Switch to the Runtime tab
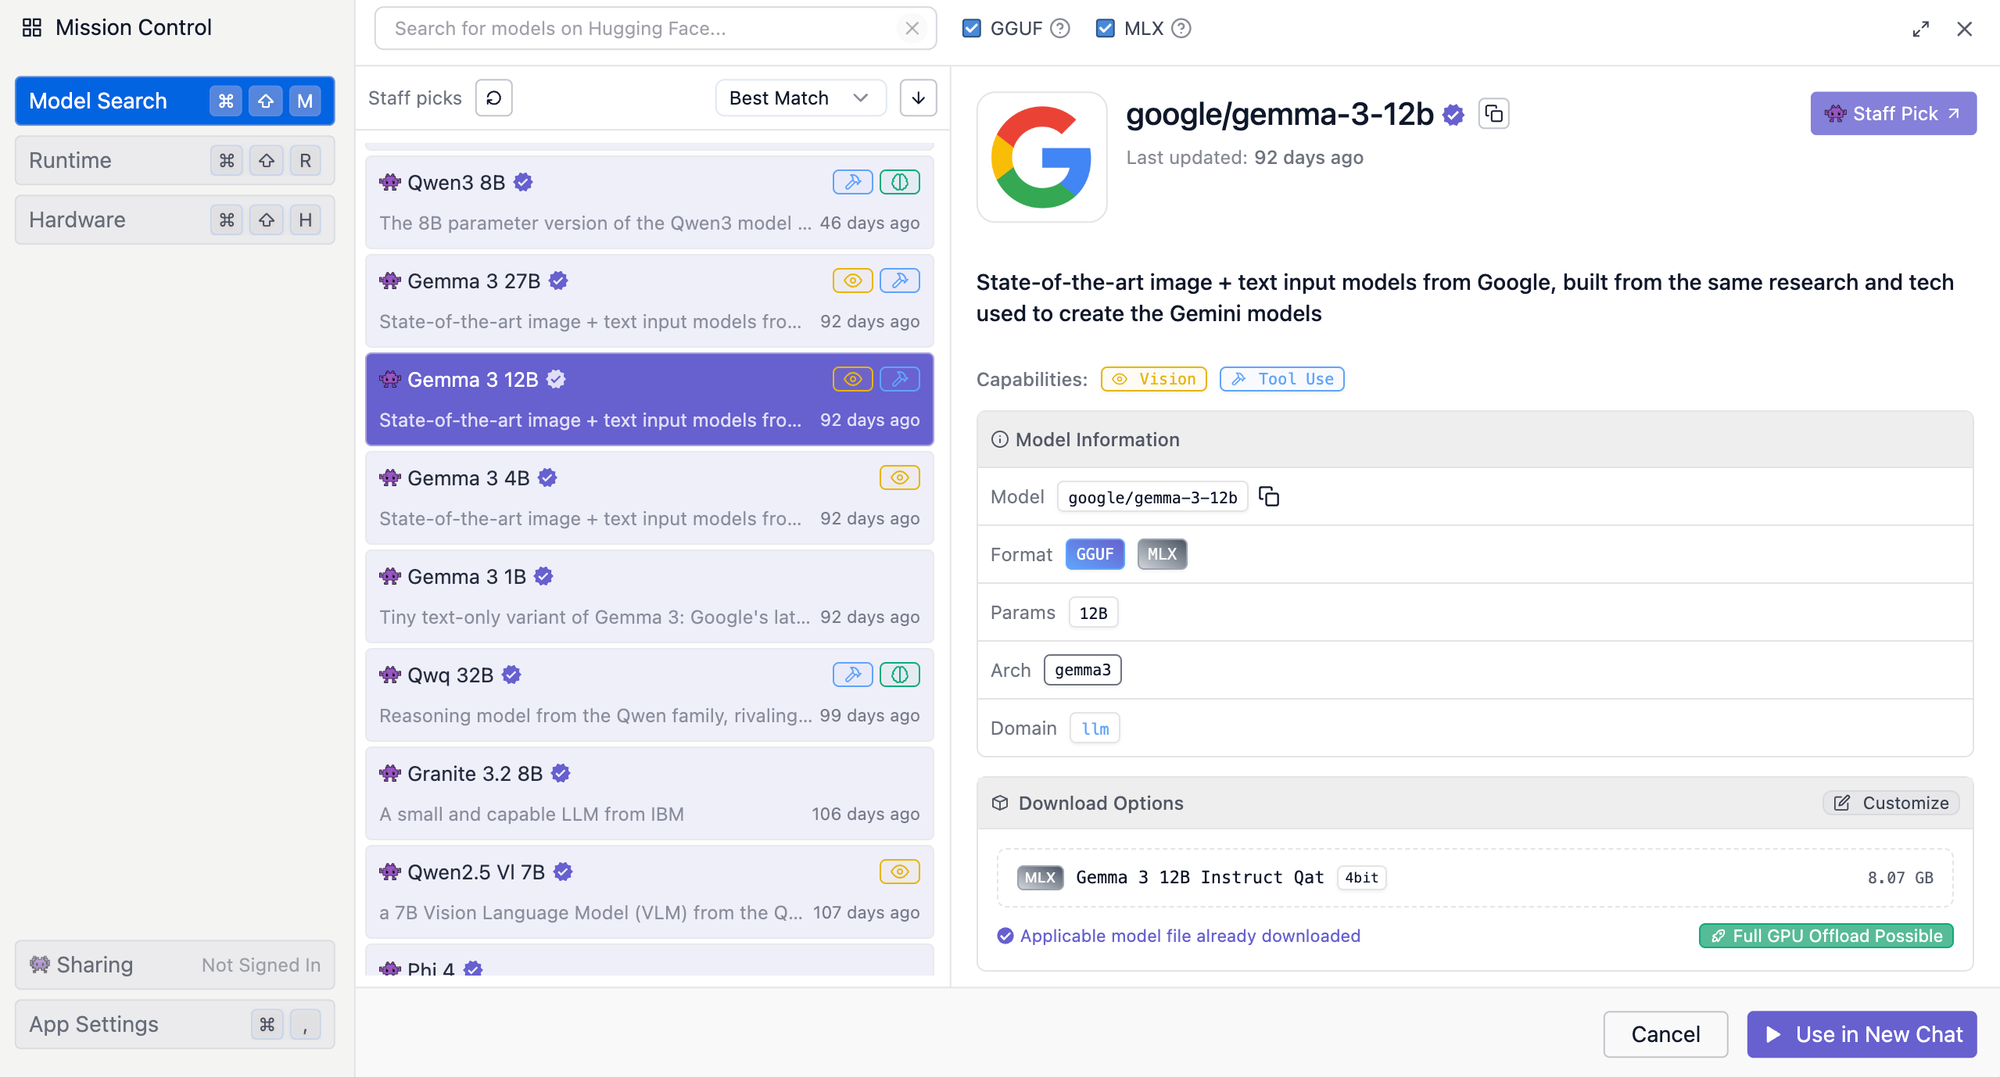This screenshot has width=2000, height=1077. (175, 160)
